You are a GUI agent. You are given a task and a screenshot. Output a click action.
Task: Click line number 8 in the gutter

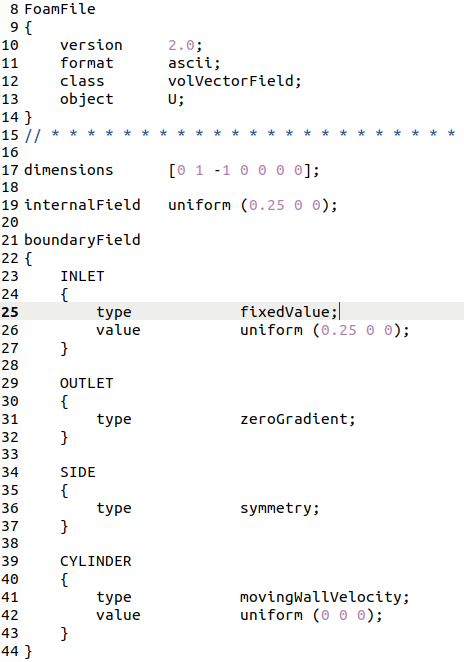(14, 9)
